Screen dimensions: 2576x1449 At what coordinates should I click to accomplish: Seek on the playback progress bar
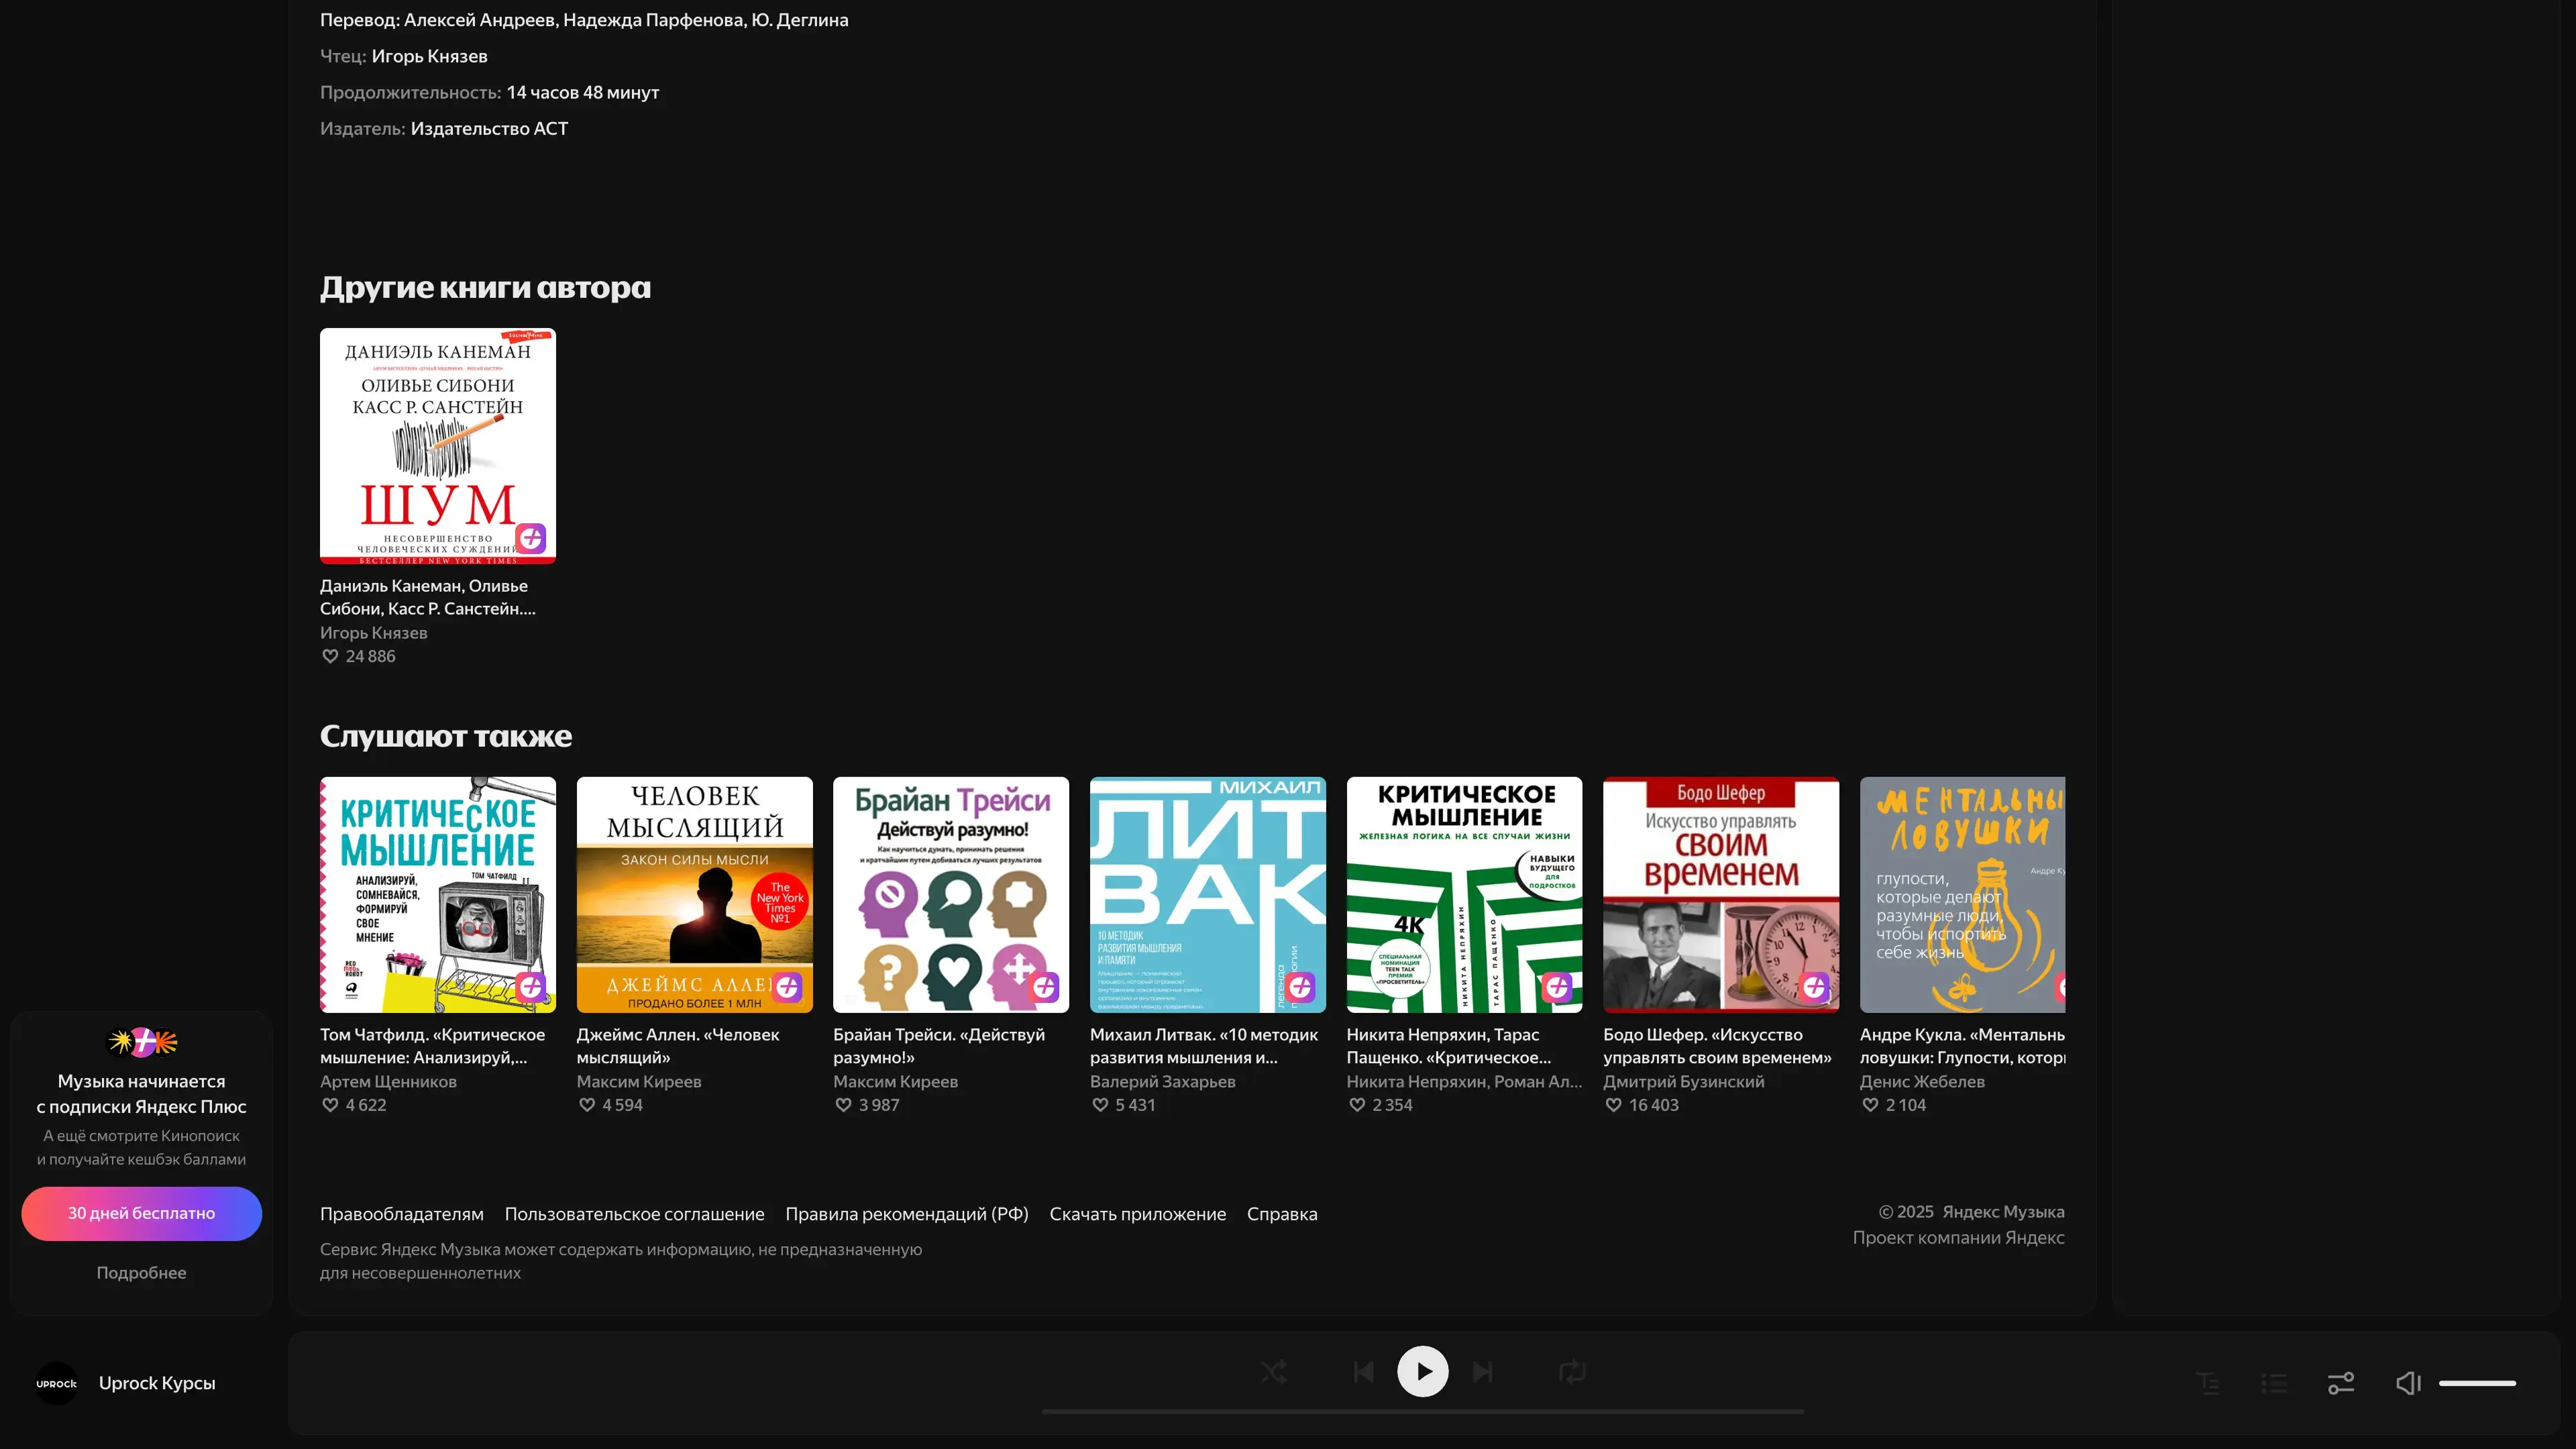click(1422, 1412)
